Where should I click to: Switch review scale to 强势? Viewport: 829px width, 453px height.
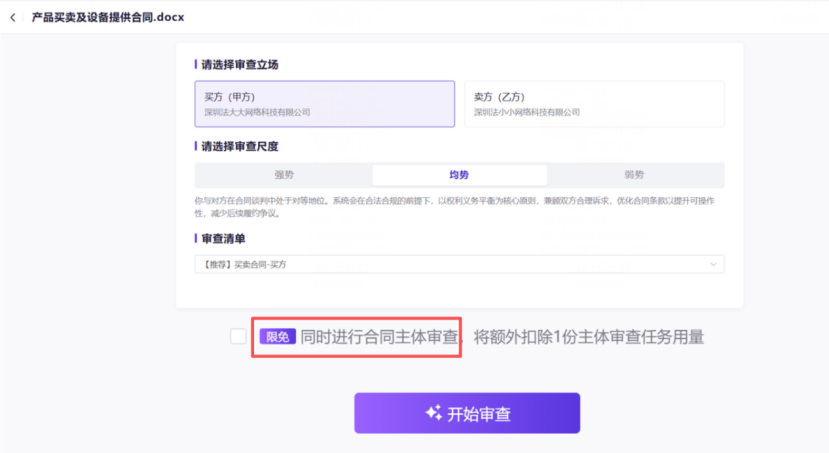click(x=284, y=175)
